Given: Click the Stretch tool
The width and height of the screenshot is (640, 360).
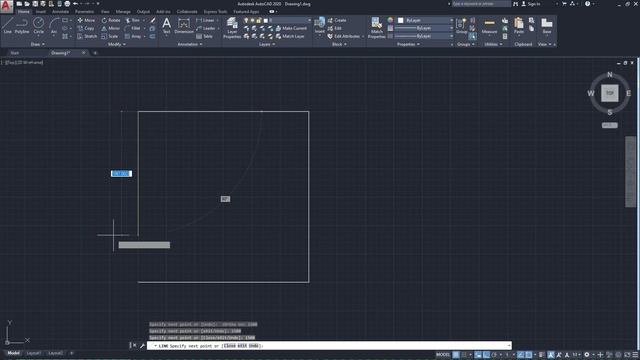Looking at the screenshot, I should [87, 36].
